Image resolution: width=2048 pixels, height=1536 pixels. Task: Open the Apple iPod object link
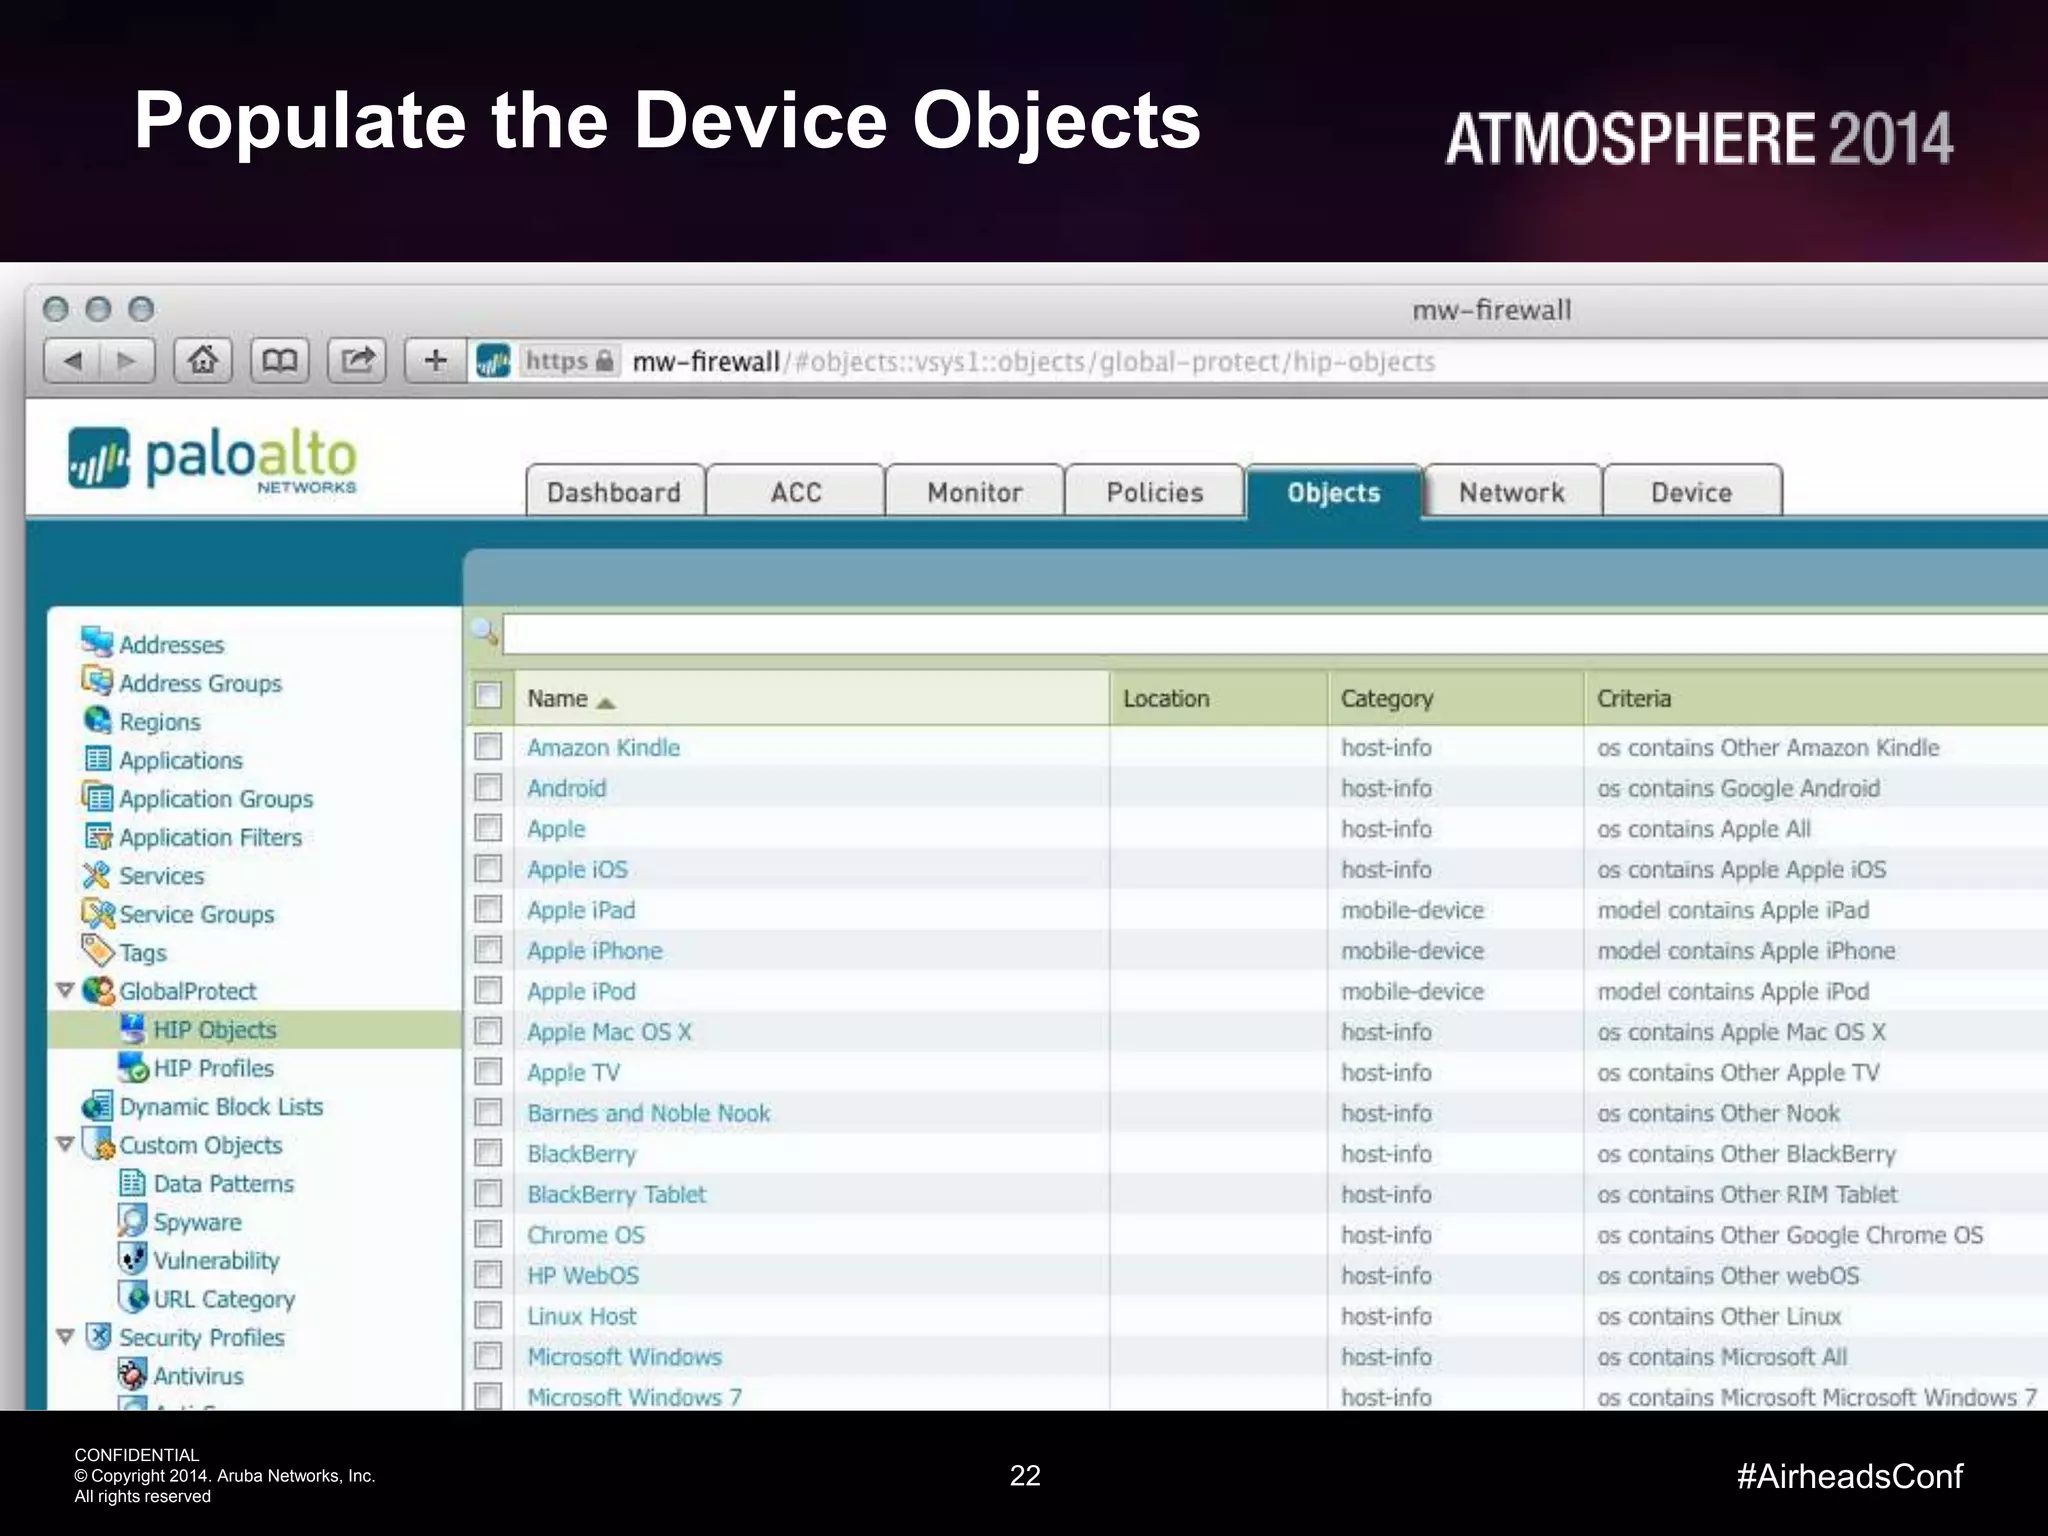(x=581, y=991)
